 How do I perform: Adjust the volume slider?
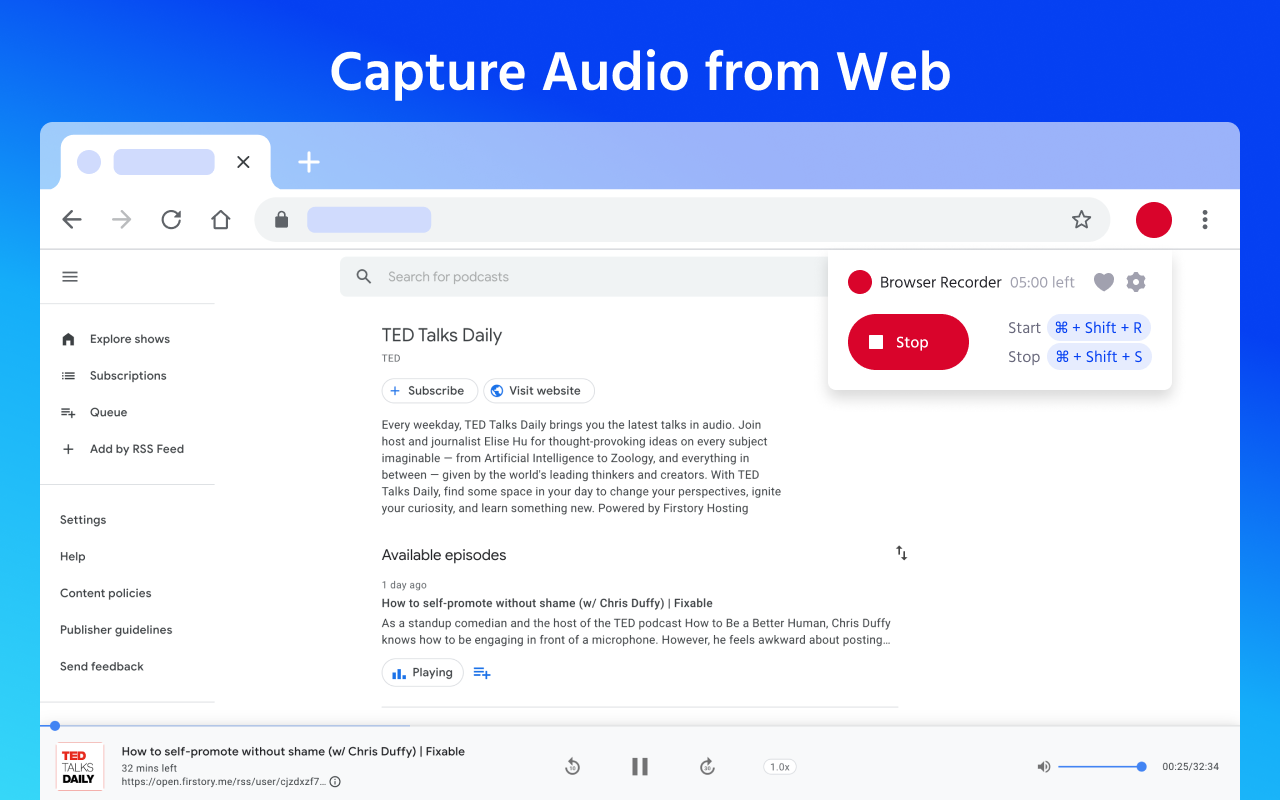point(1101,766)
